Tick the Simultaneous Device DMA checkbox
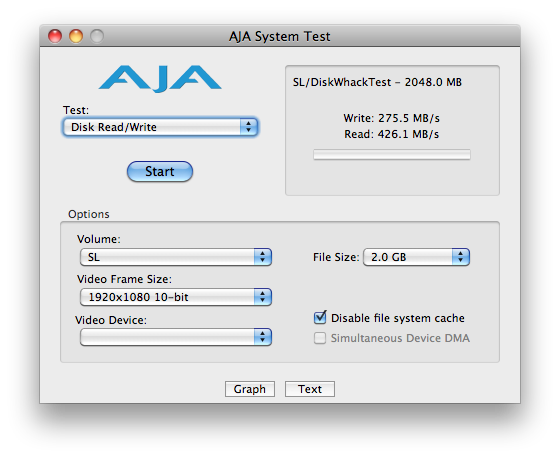This screenshot has width=560, height=458. pos(320,338)
